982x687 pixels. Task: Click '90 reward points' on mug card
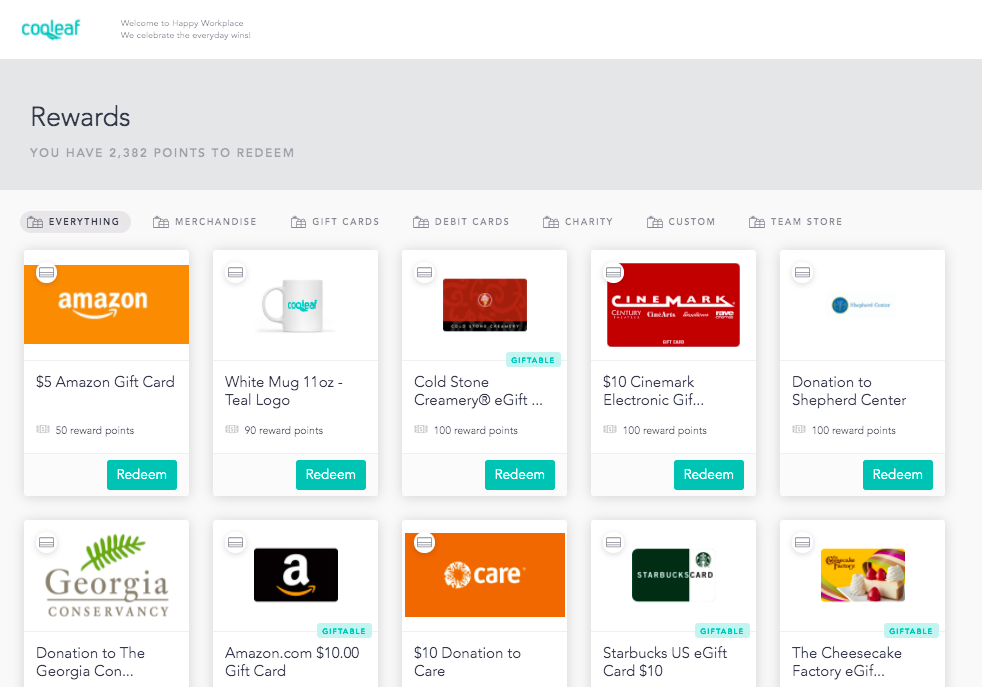[284, 430]
